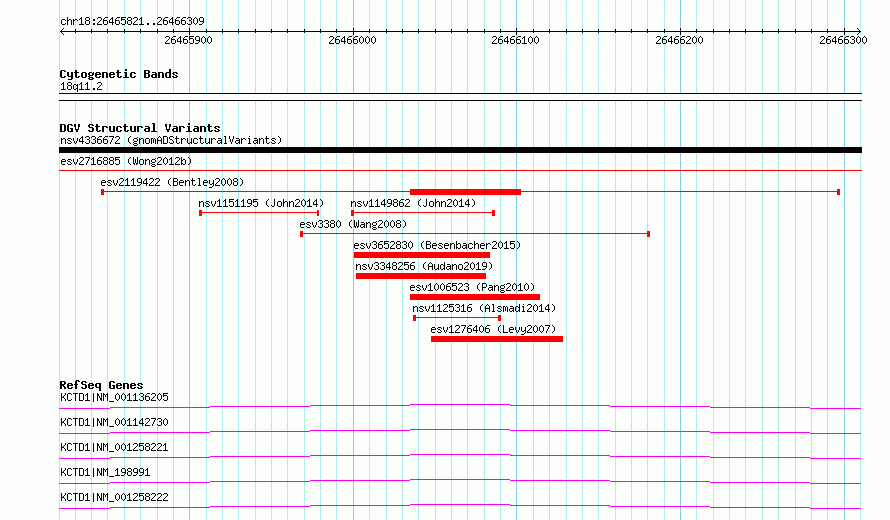The height and width of the screenshot is (520, 890).
Task: Open esv3652830 (Besenbacher2015) variant label
Action: pyautogui.click(x=437, y=245)
